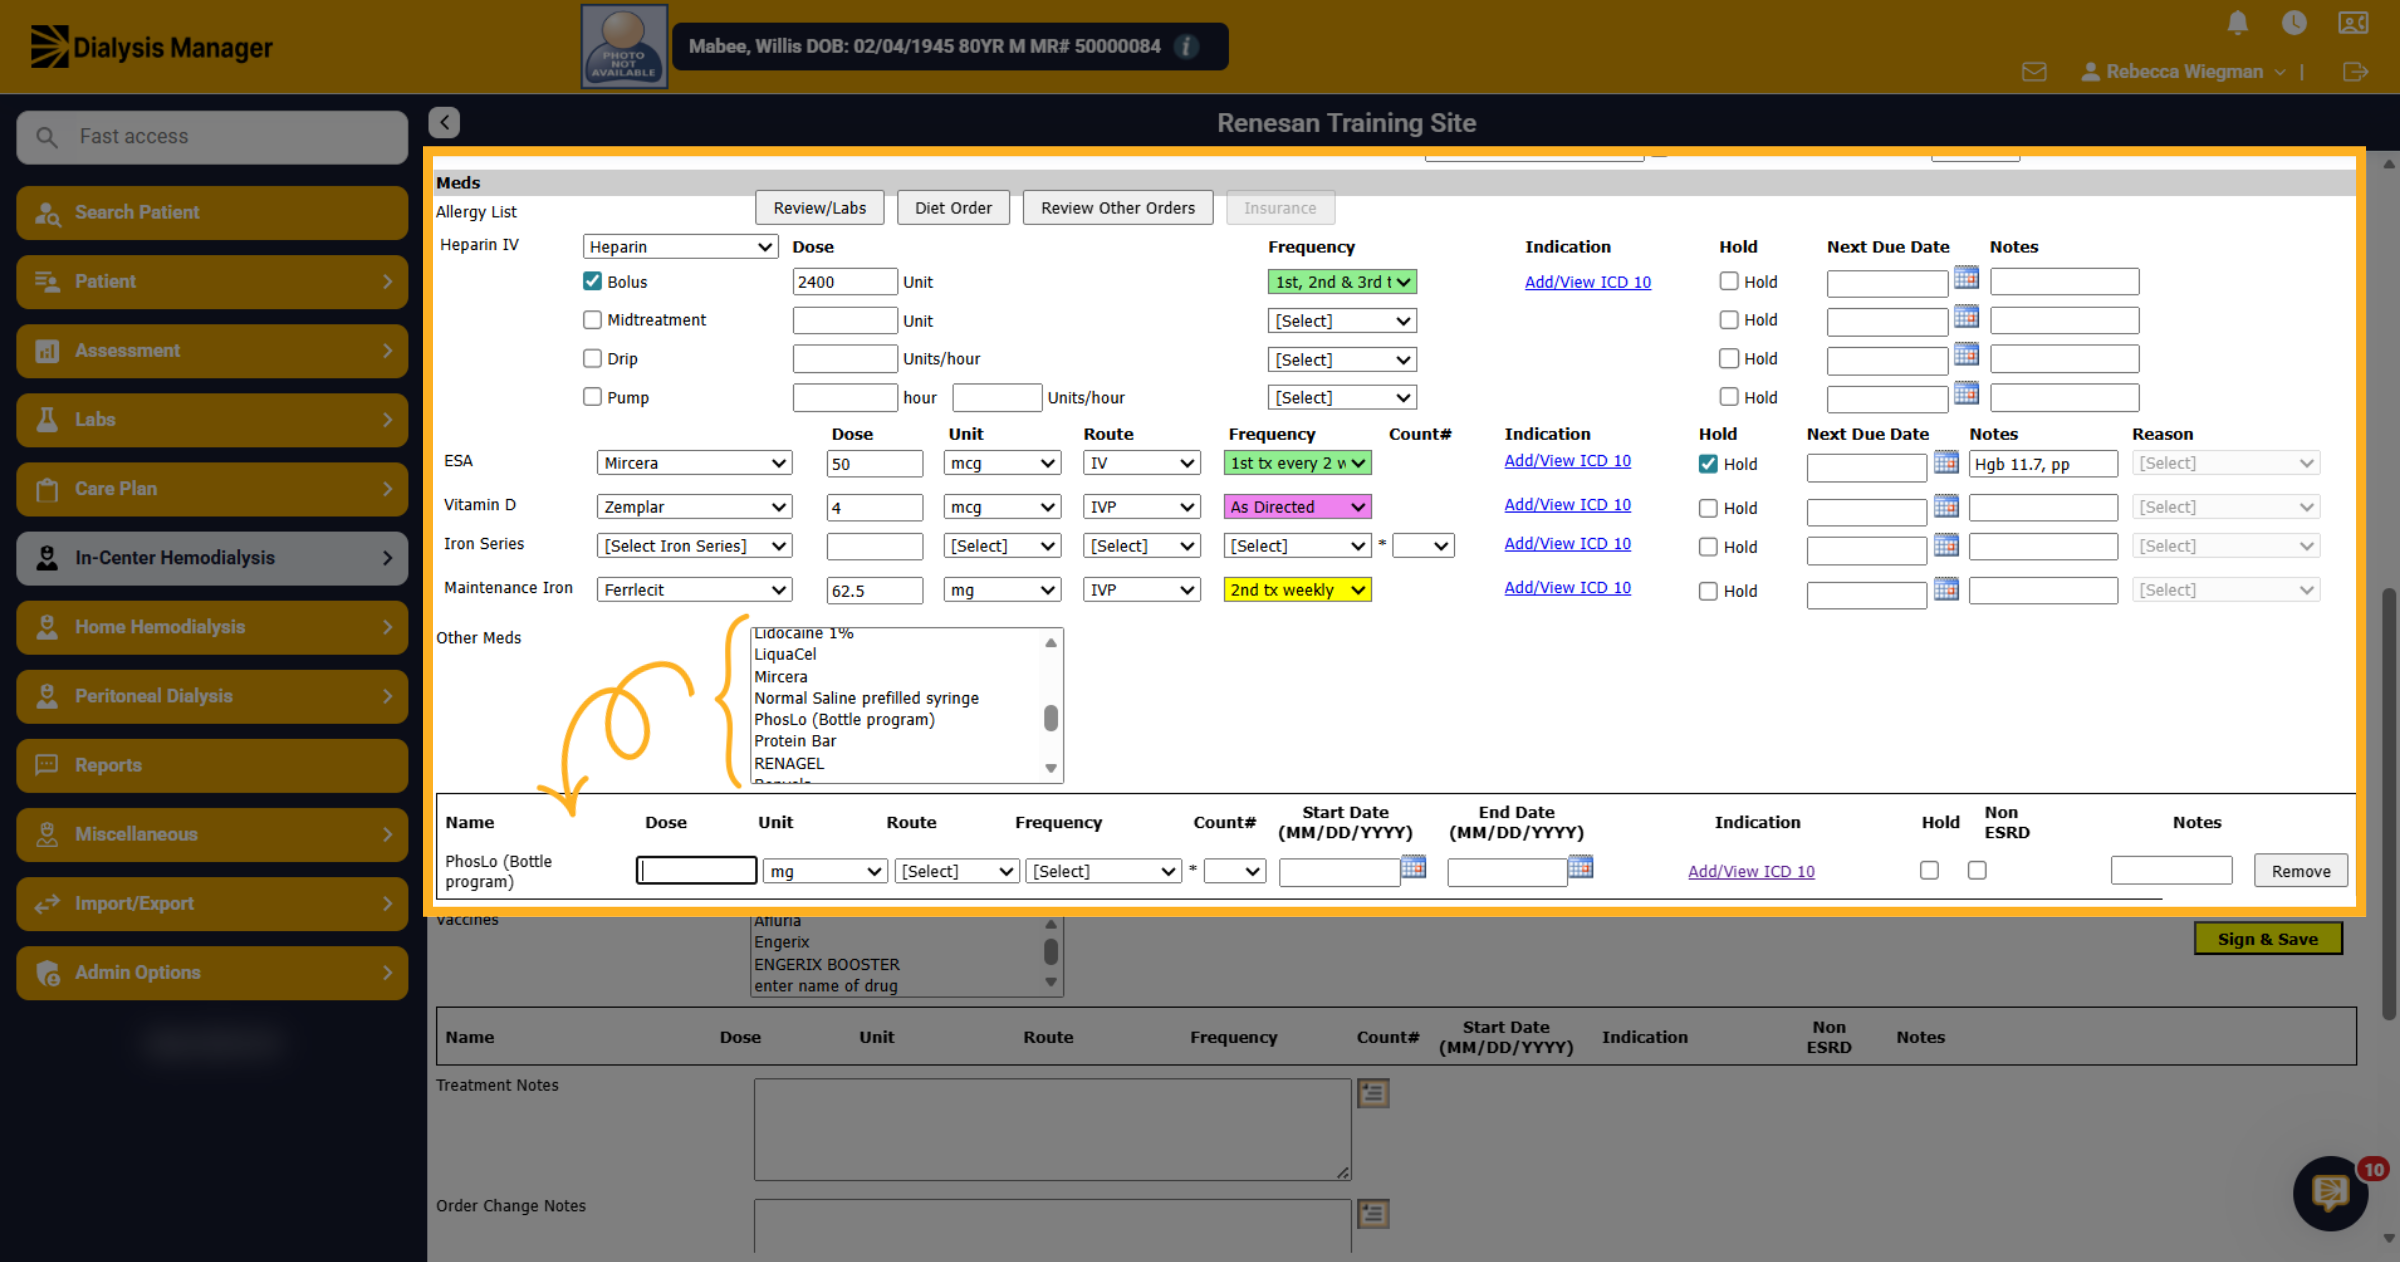
Task: Open the mail envelope icon
Action: point(2034,72)
